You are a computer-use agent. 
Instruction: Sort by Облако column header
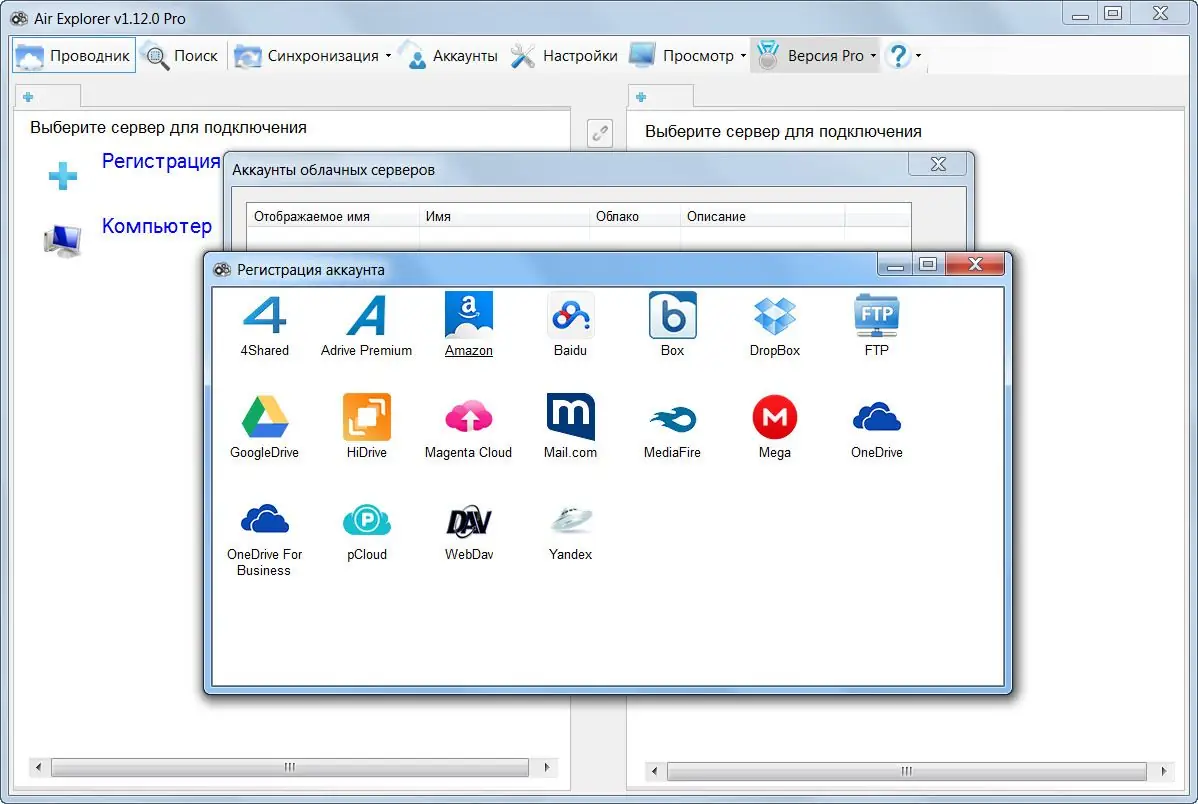(635, 216)
